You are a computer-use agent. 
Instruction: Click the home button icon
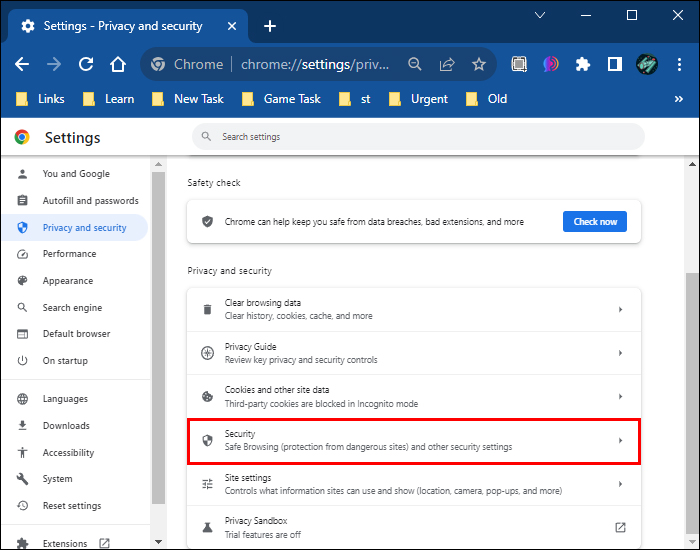pos(118,64)
